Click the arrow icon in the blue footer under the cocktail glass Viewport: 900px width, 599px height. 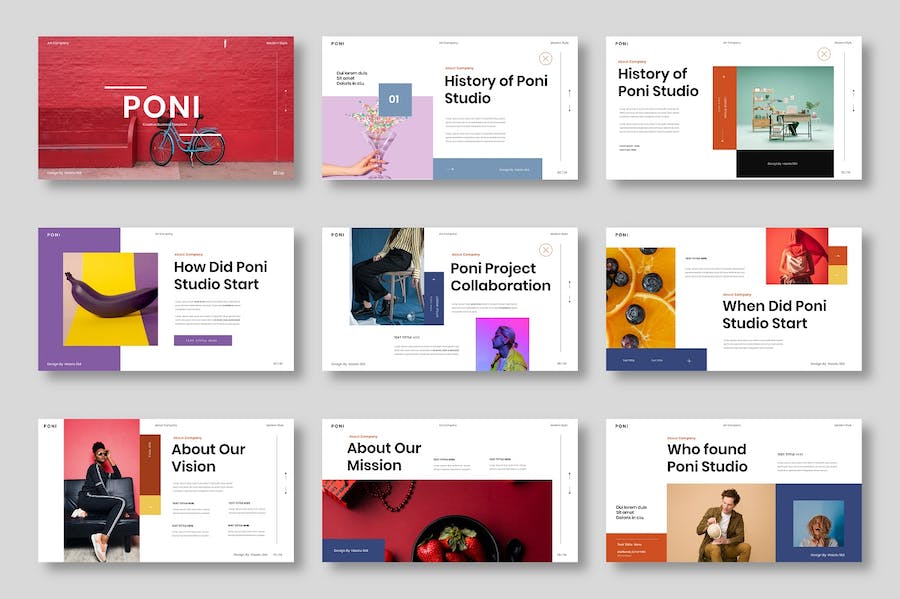450,169
